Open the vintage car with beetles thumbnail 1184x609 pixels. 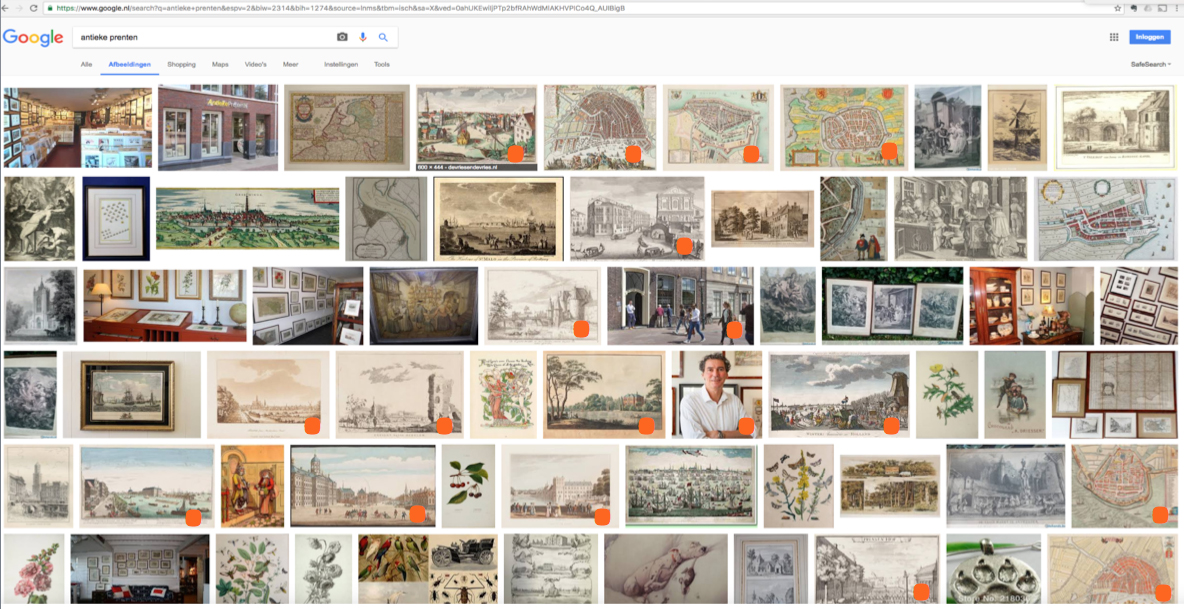click(464, 571)
